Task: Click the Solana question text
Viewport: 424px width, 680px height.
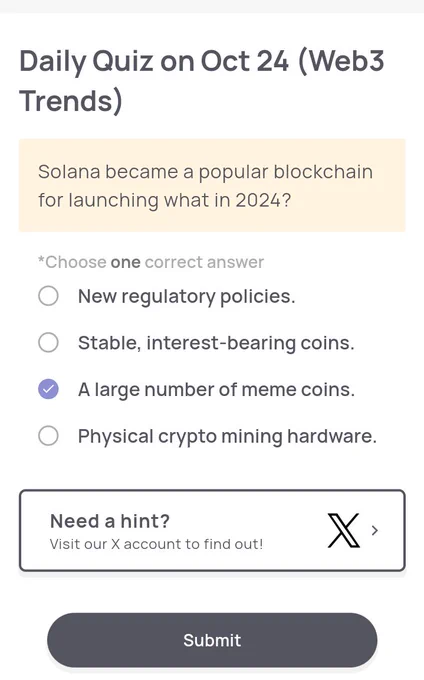Action: 205,186
